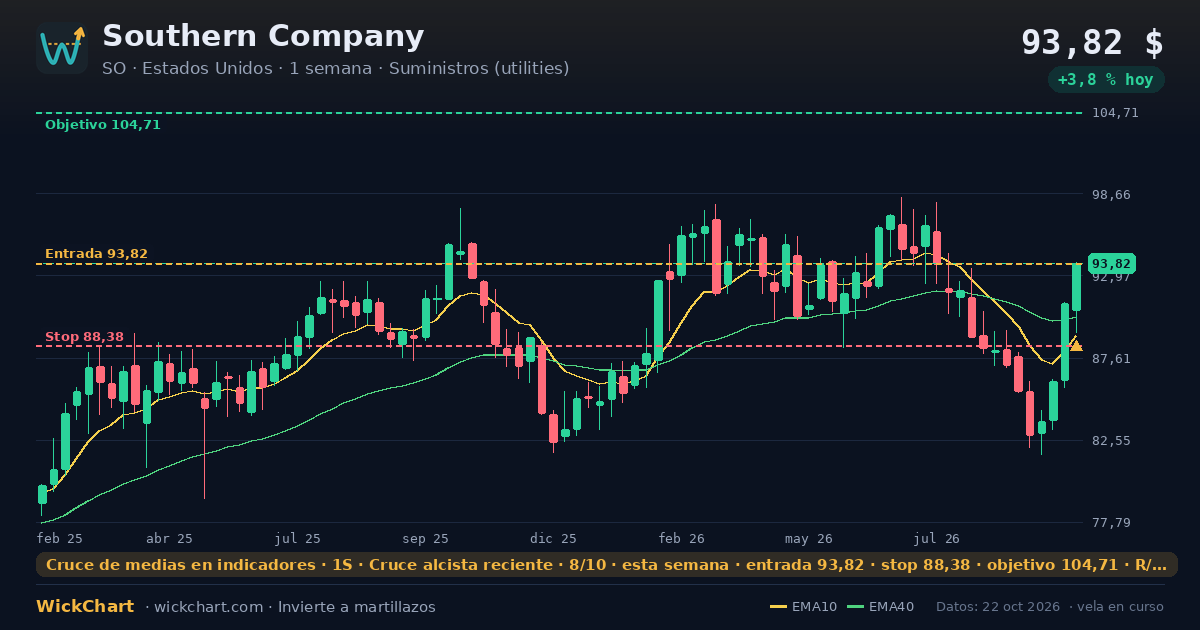Click the "feb 25" date axis label
Image resolution: width=1200 pixels, height=630 pixels.
pyautogui.click(x=60, y=538)
